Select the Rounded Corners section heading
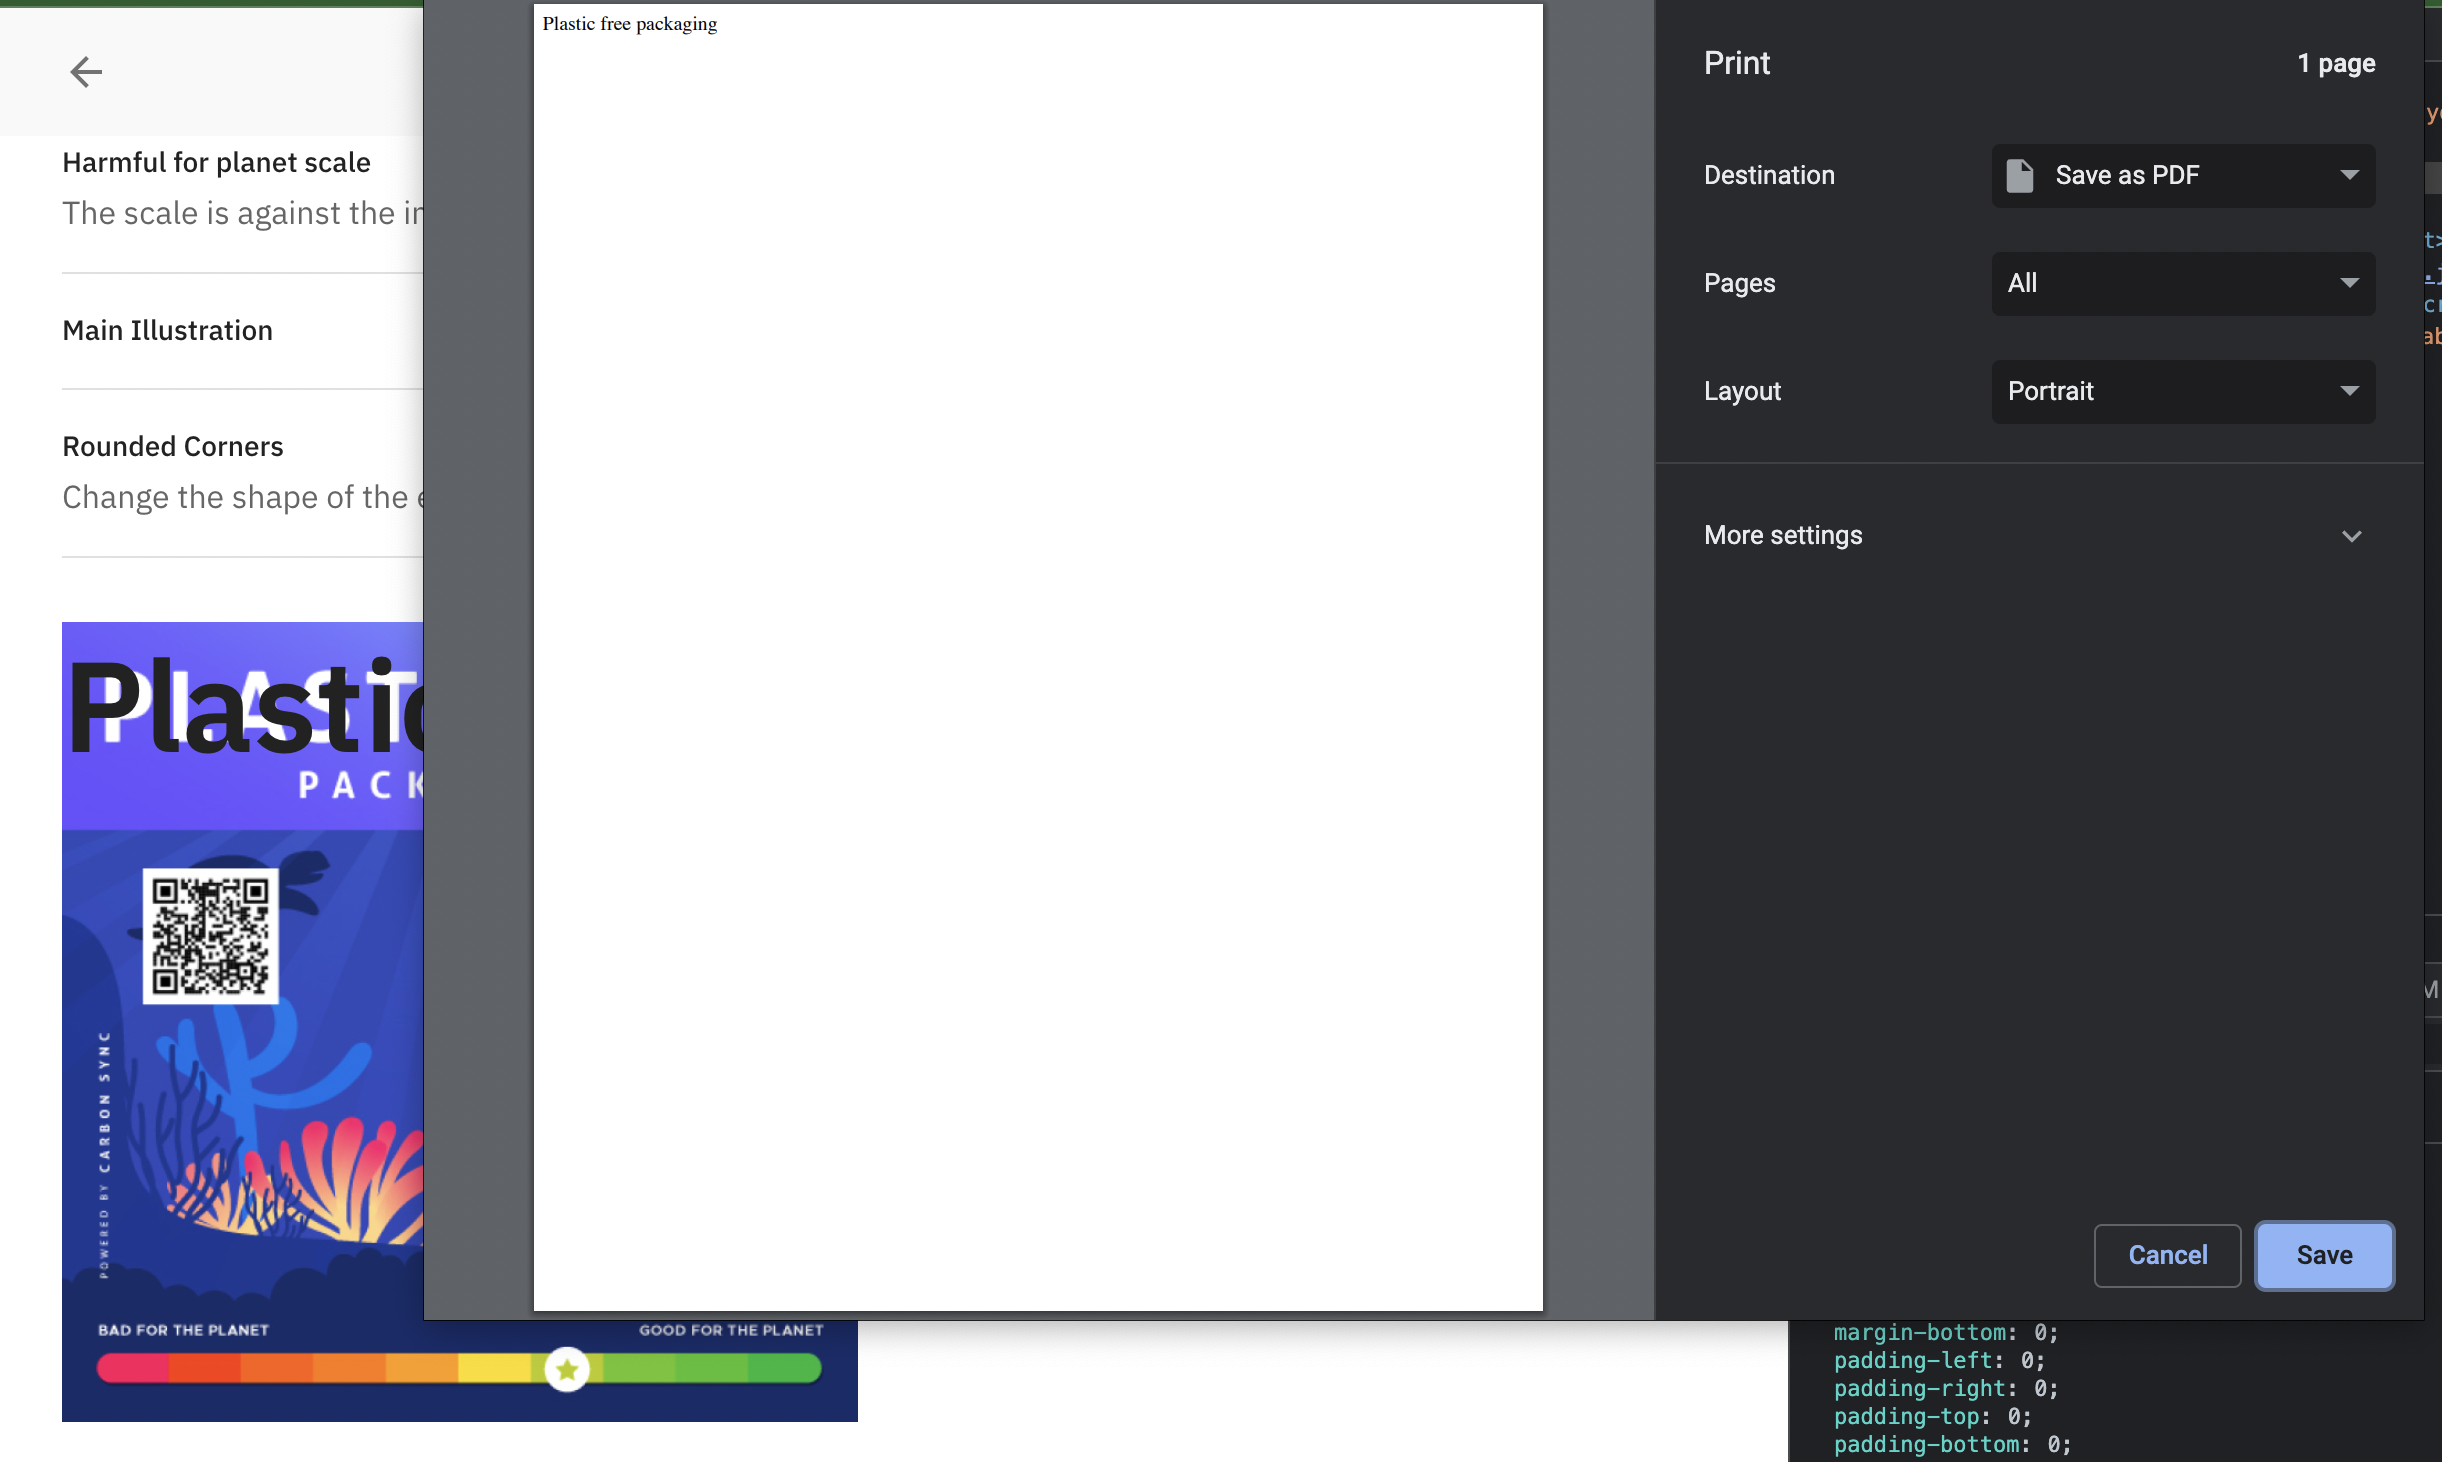2442x1462 pixels. [172, 446]
